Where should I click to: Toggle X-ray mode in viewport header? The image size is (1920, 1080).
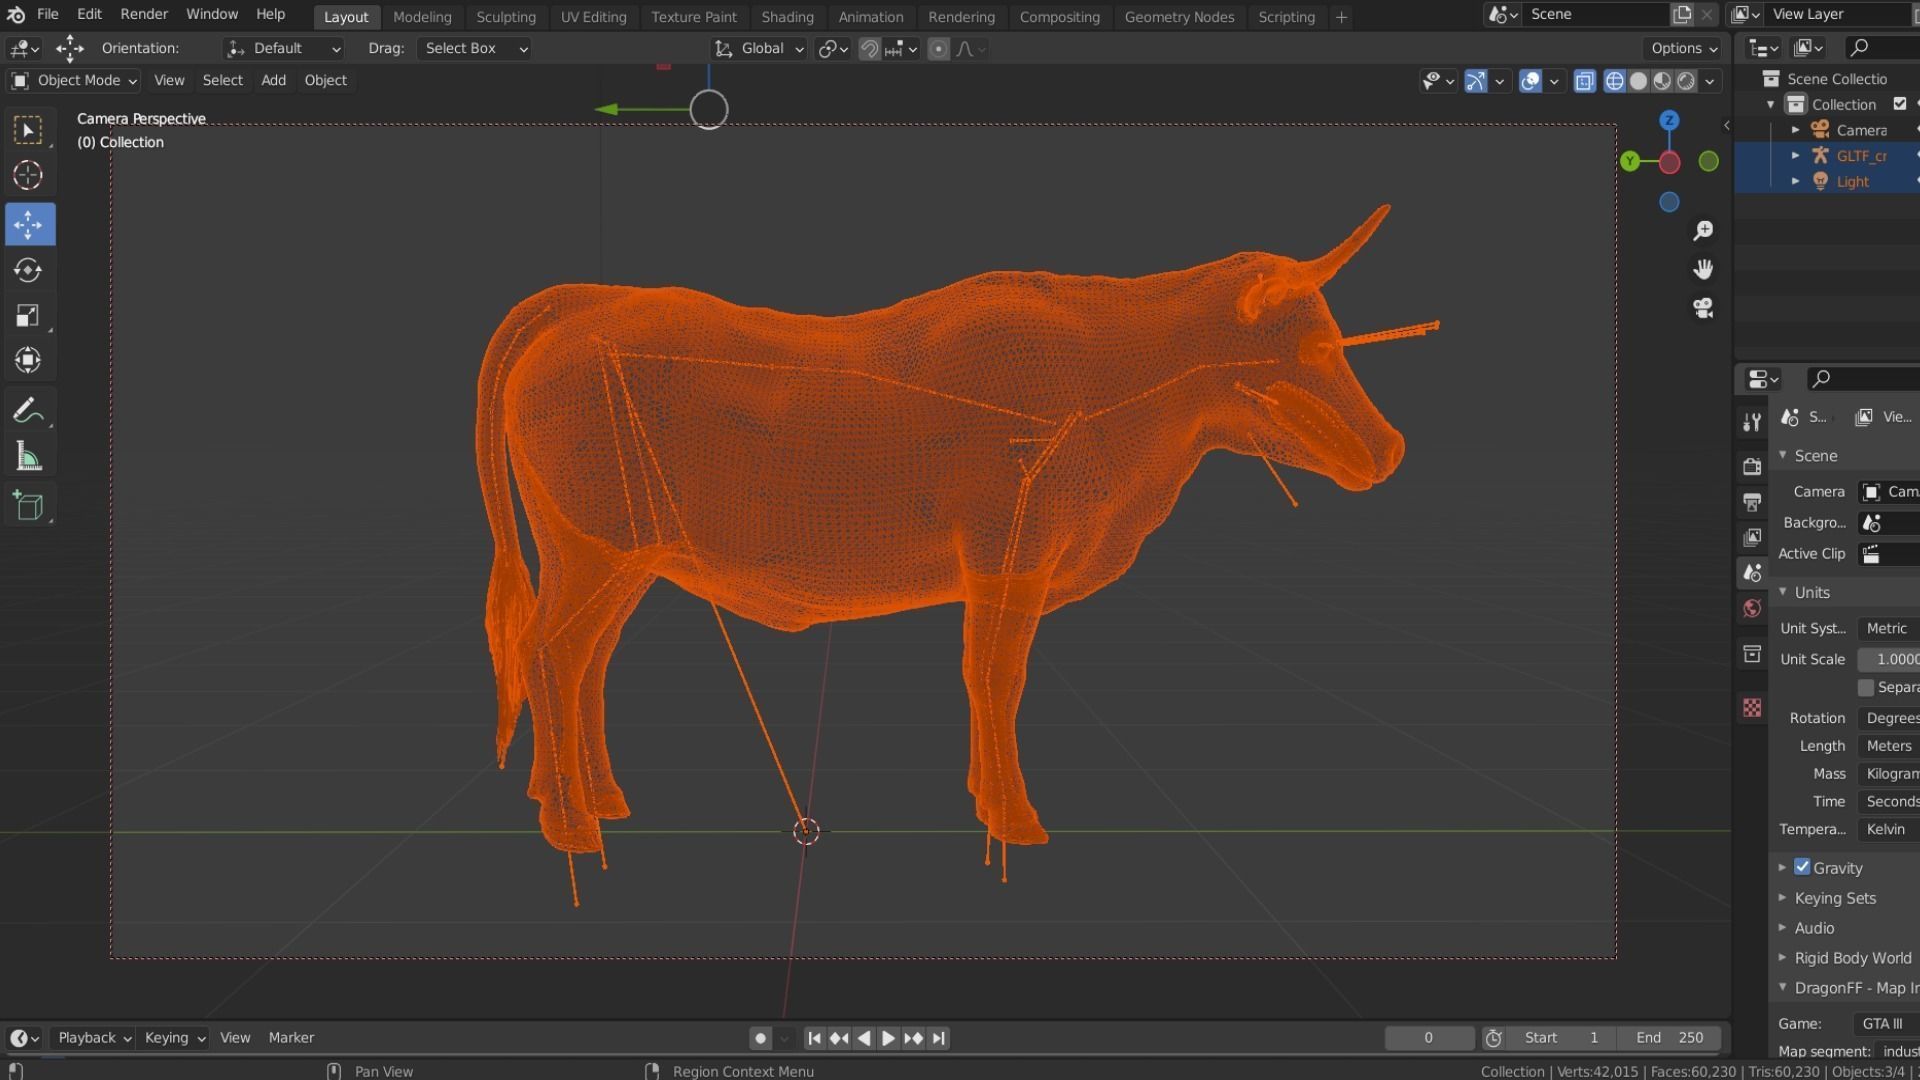1584,81
